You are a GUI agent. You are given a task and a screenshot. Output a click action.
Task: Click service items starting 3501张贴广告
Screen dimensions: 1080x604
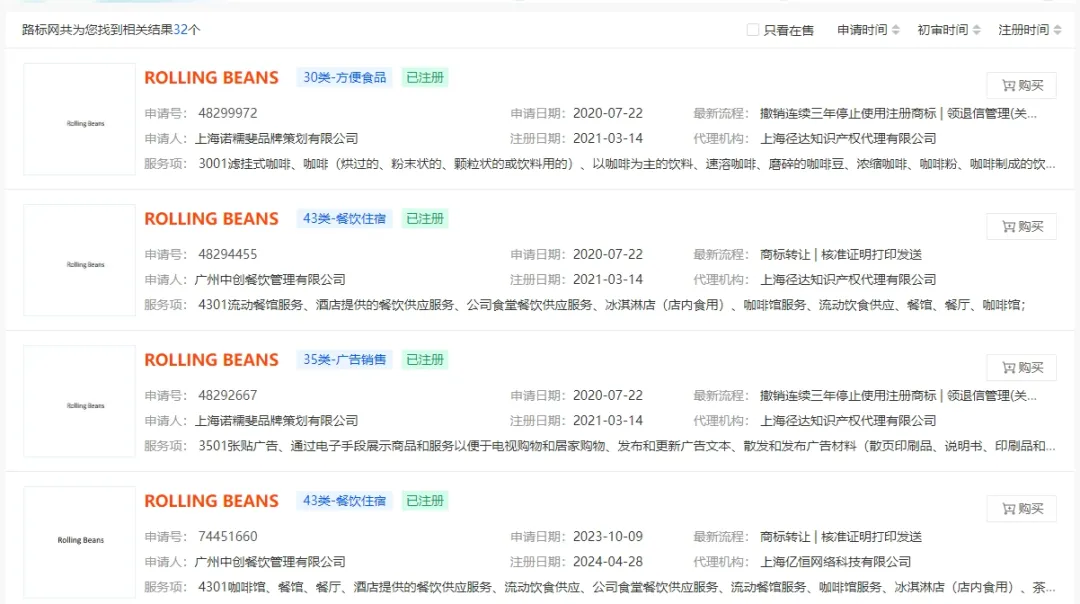point(626,446)
